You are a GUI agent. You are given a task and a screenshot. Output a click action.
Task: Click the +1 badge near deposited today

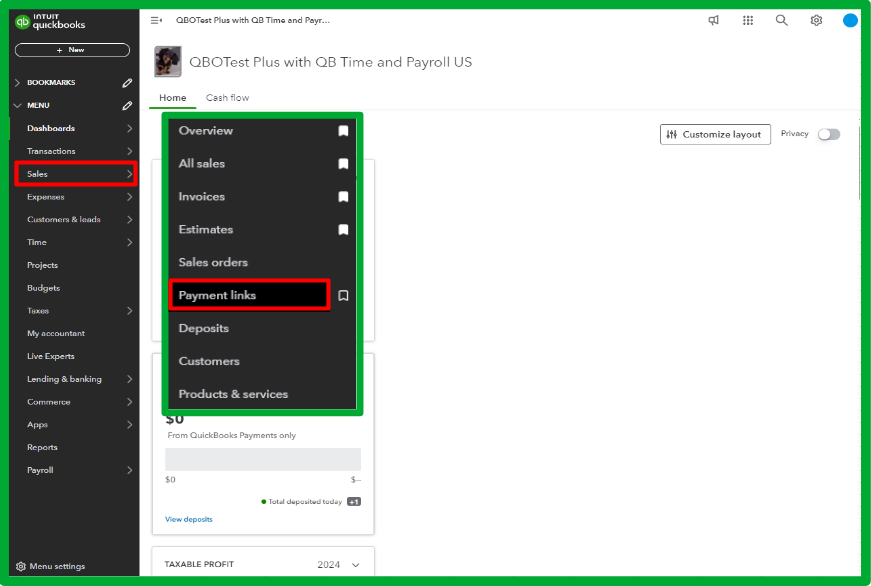354,502
